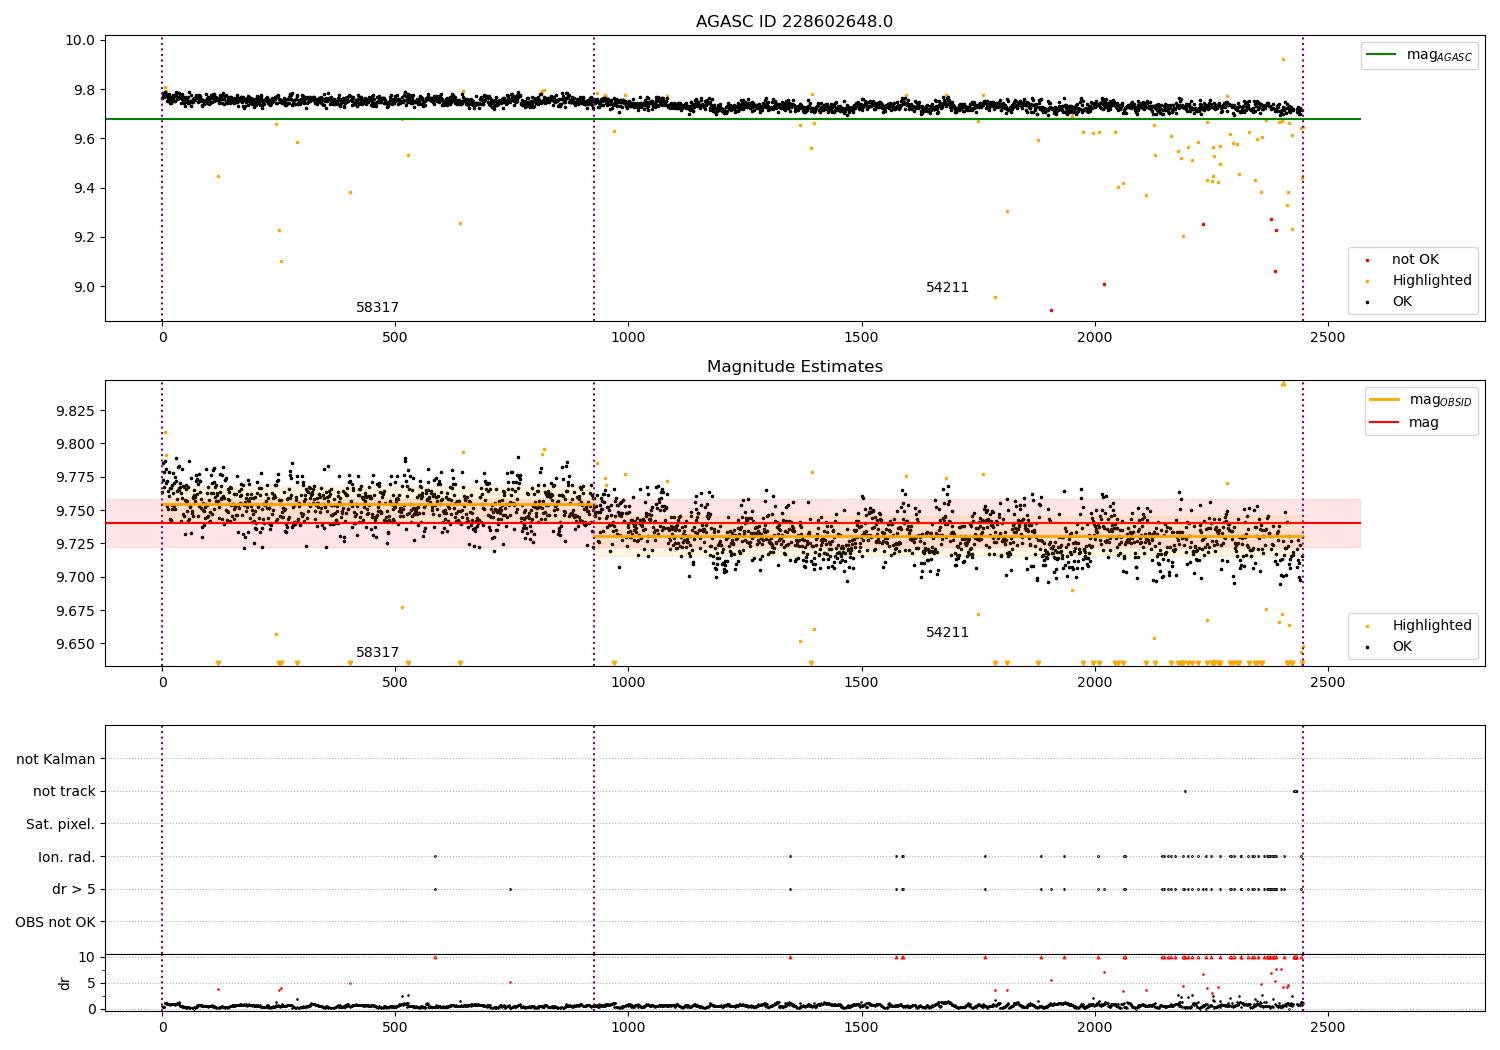Click the '10.0' y-axis tick label

click(x=81, y=41)
